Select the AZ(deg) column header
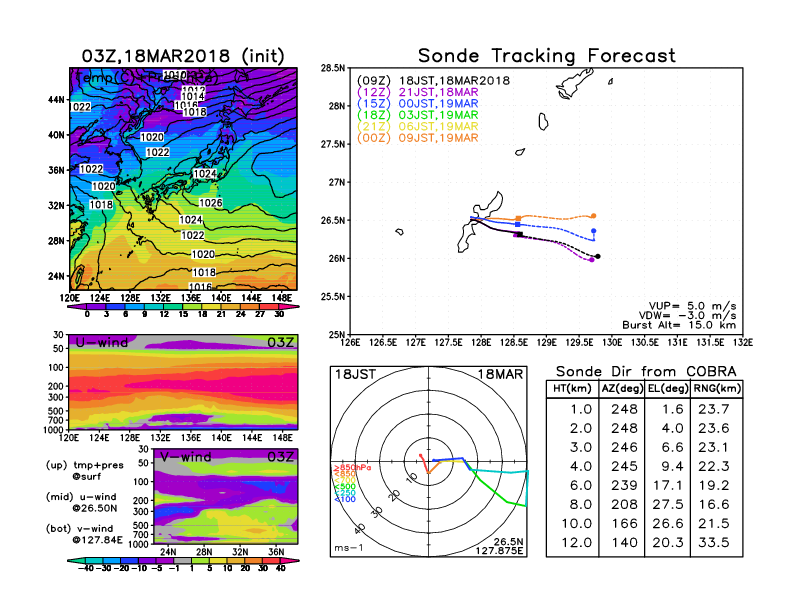This screenshot has height=612, width=792. pyautogui.click(x=620, y=388)
